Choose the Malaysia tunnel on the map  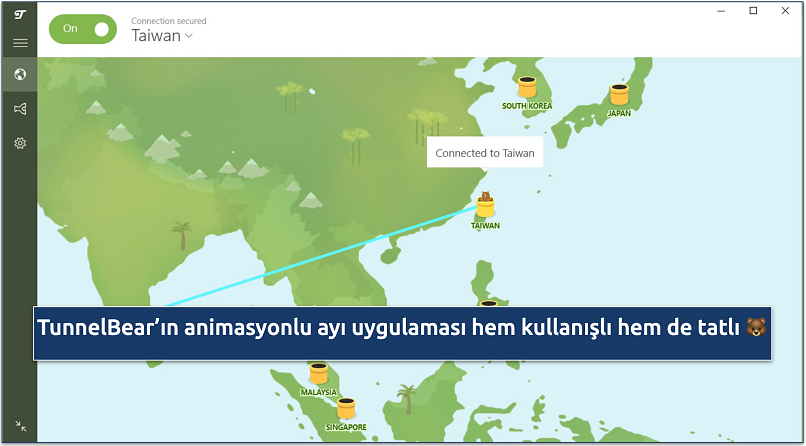click(318, 374)
